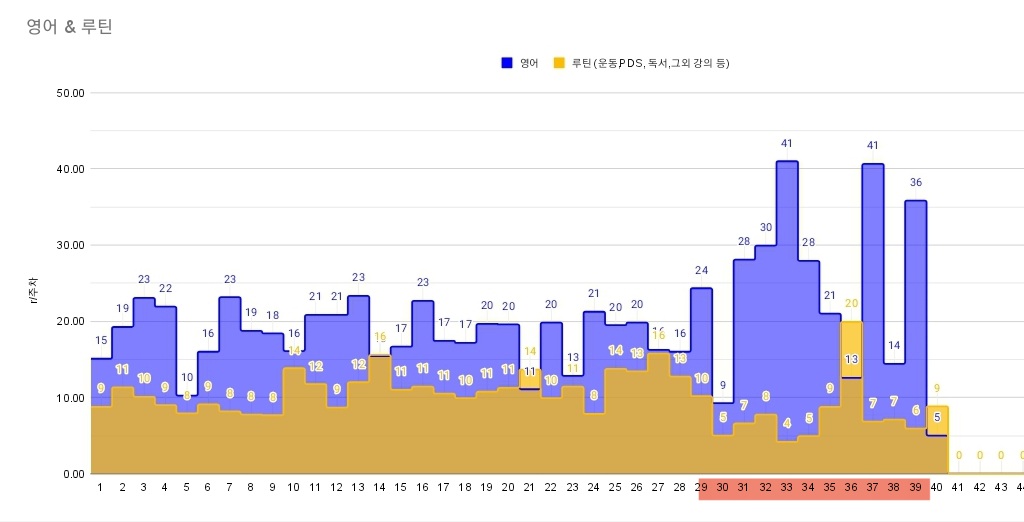Click the 41 data label above week 37

872,146
